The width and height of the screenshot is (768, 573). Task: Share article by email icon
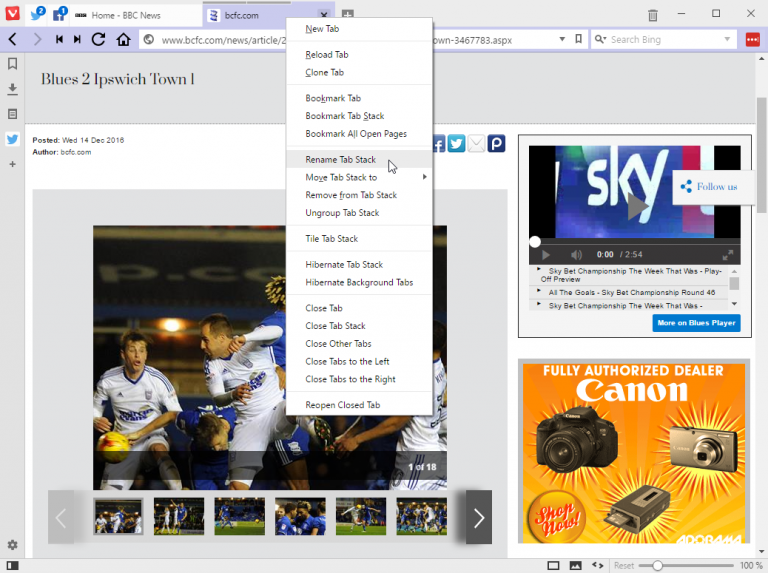476,143
